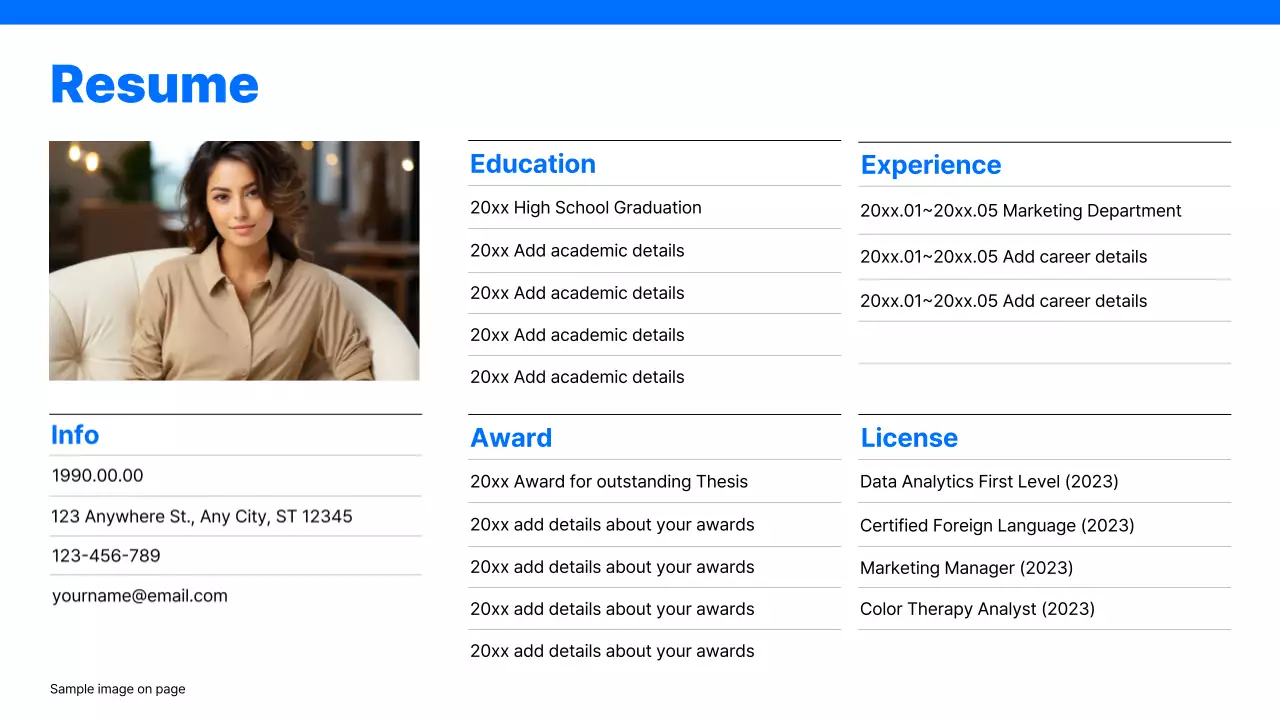
Task: Click the 123 Anywhere St. address line
Action: pyautogui.click(x=202, y=516)
